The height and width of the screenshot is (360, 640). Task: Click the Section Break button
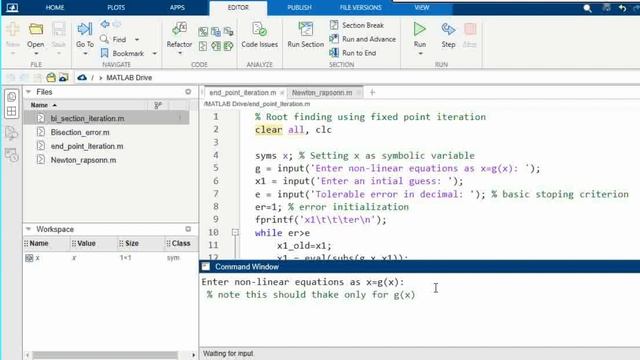[357, 25]
